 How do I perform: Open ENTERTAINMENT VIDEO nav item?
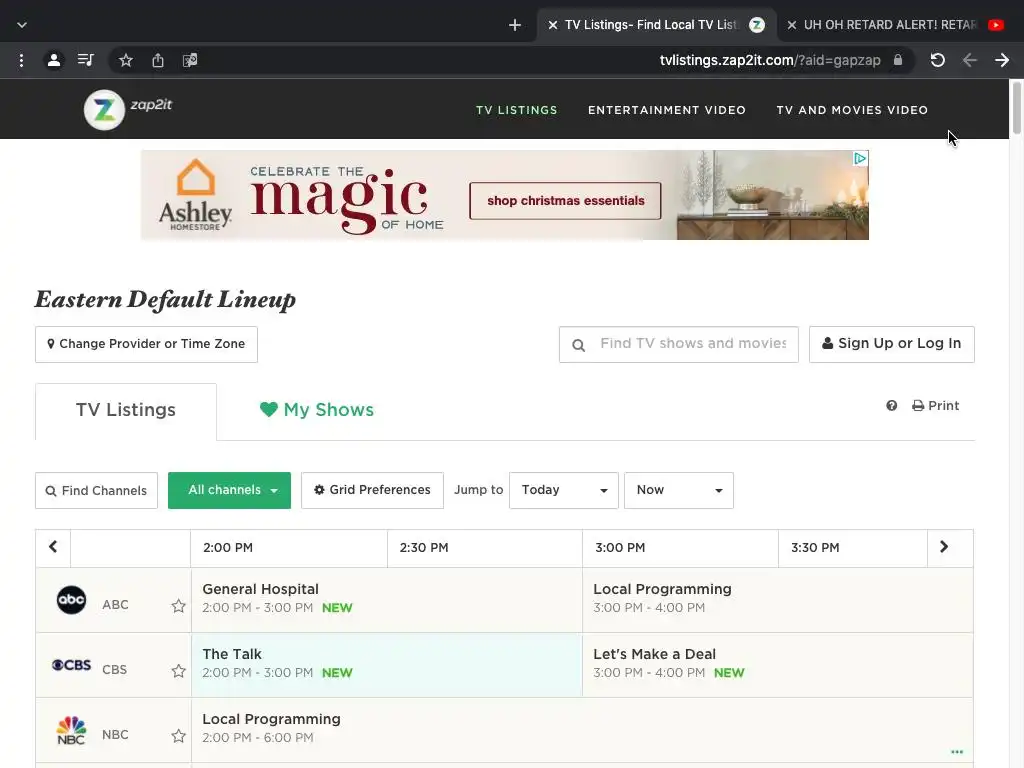coord(667,110)
